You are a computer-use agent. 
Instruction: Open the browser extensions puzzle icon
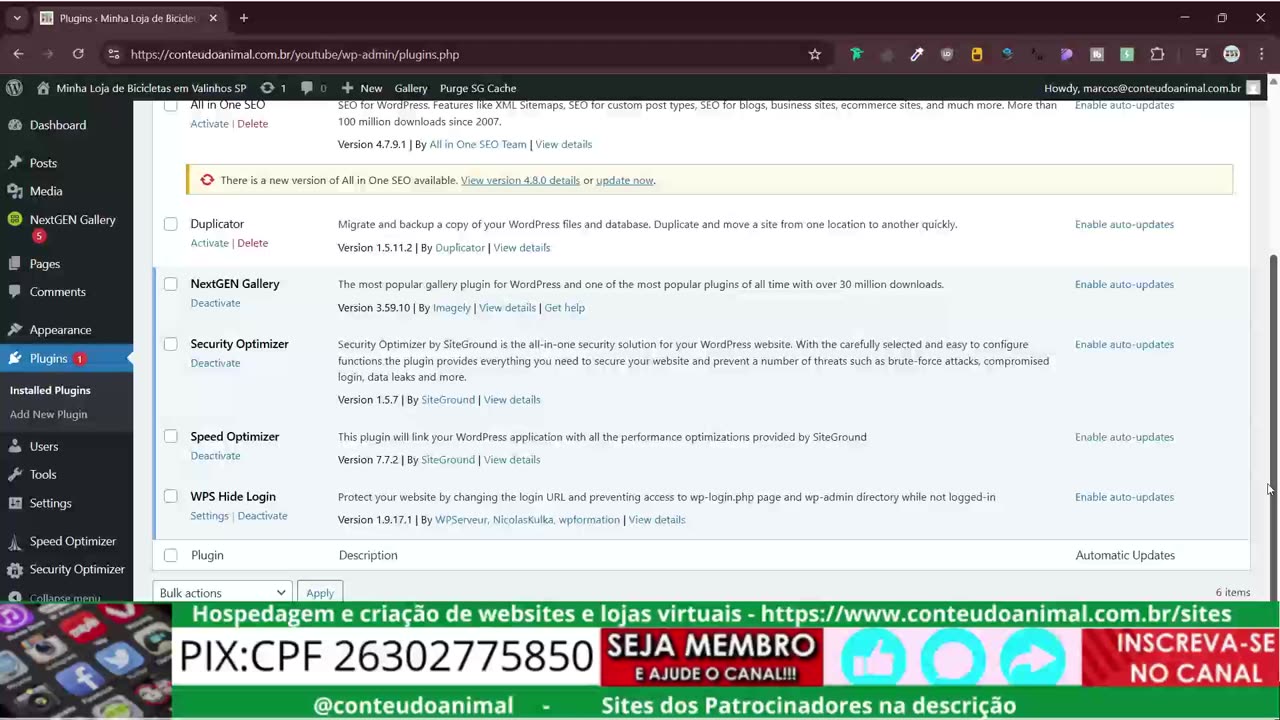tap(1157, 54)
